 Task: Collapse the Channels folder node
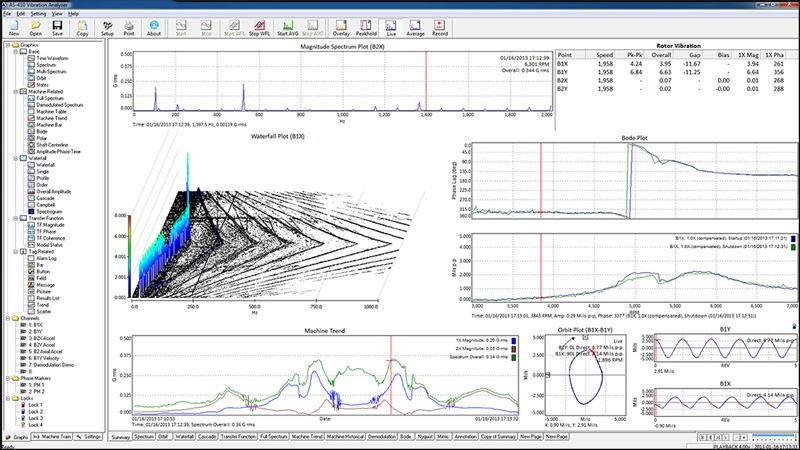(x=8, y=318)
